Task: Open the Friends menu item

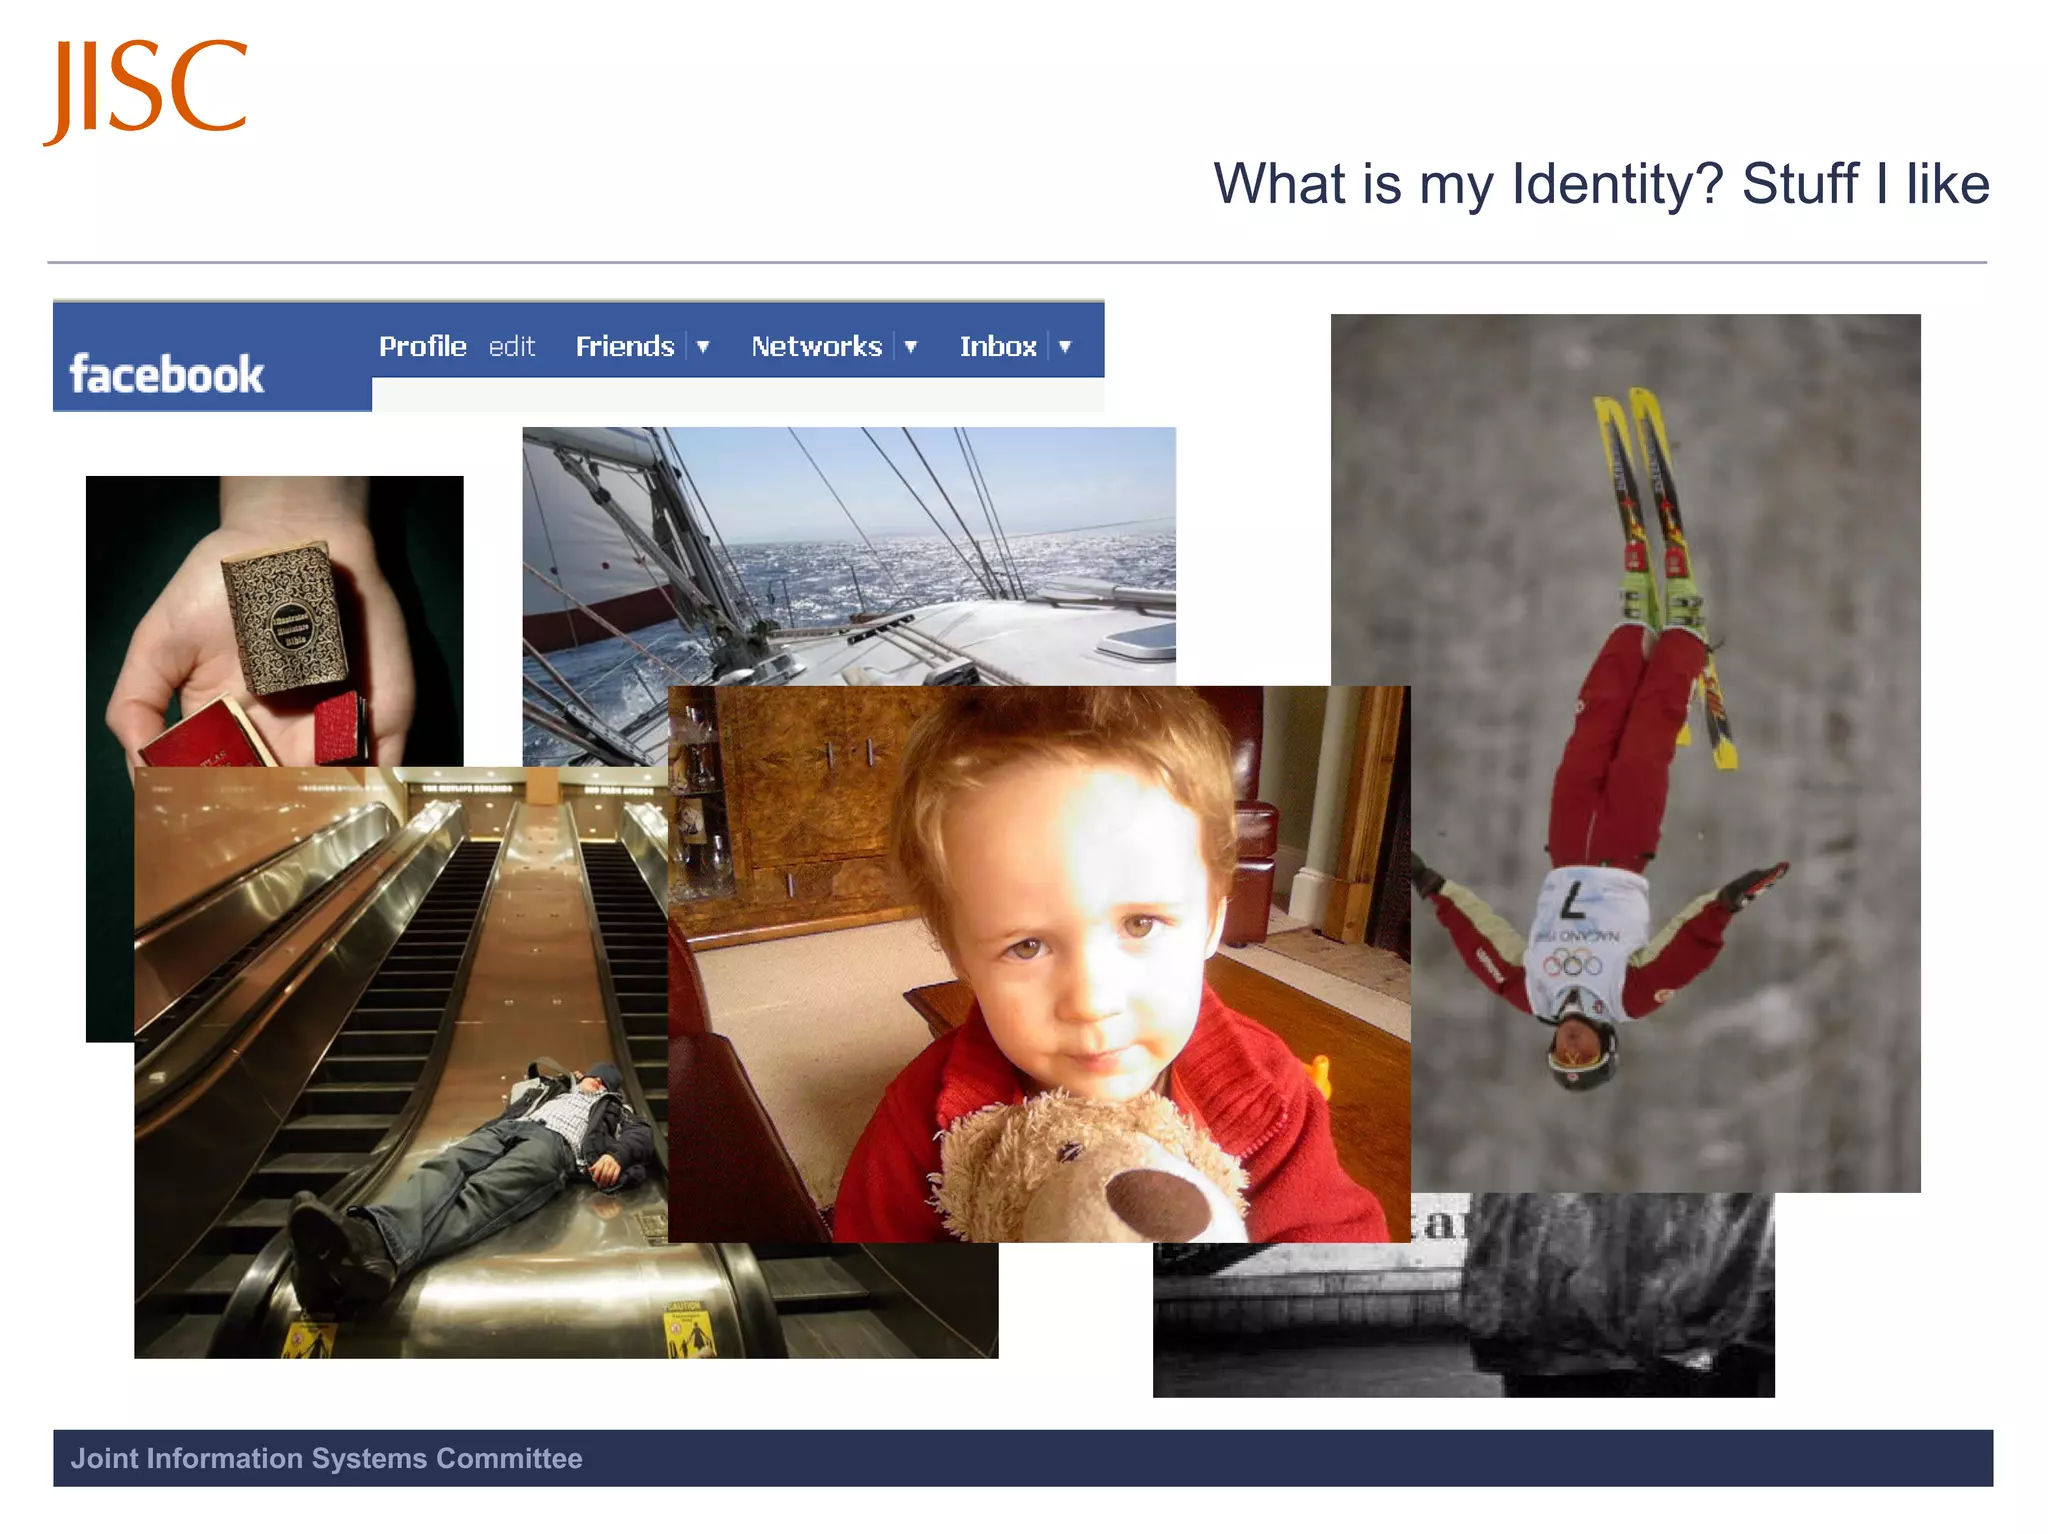Action: (625, 346)
